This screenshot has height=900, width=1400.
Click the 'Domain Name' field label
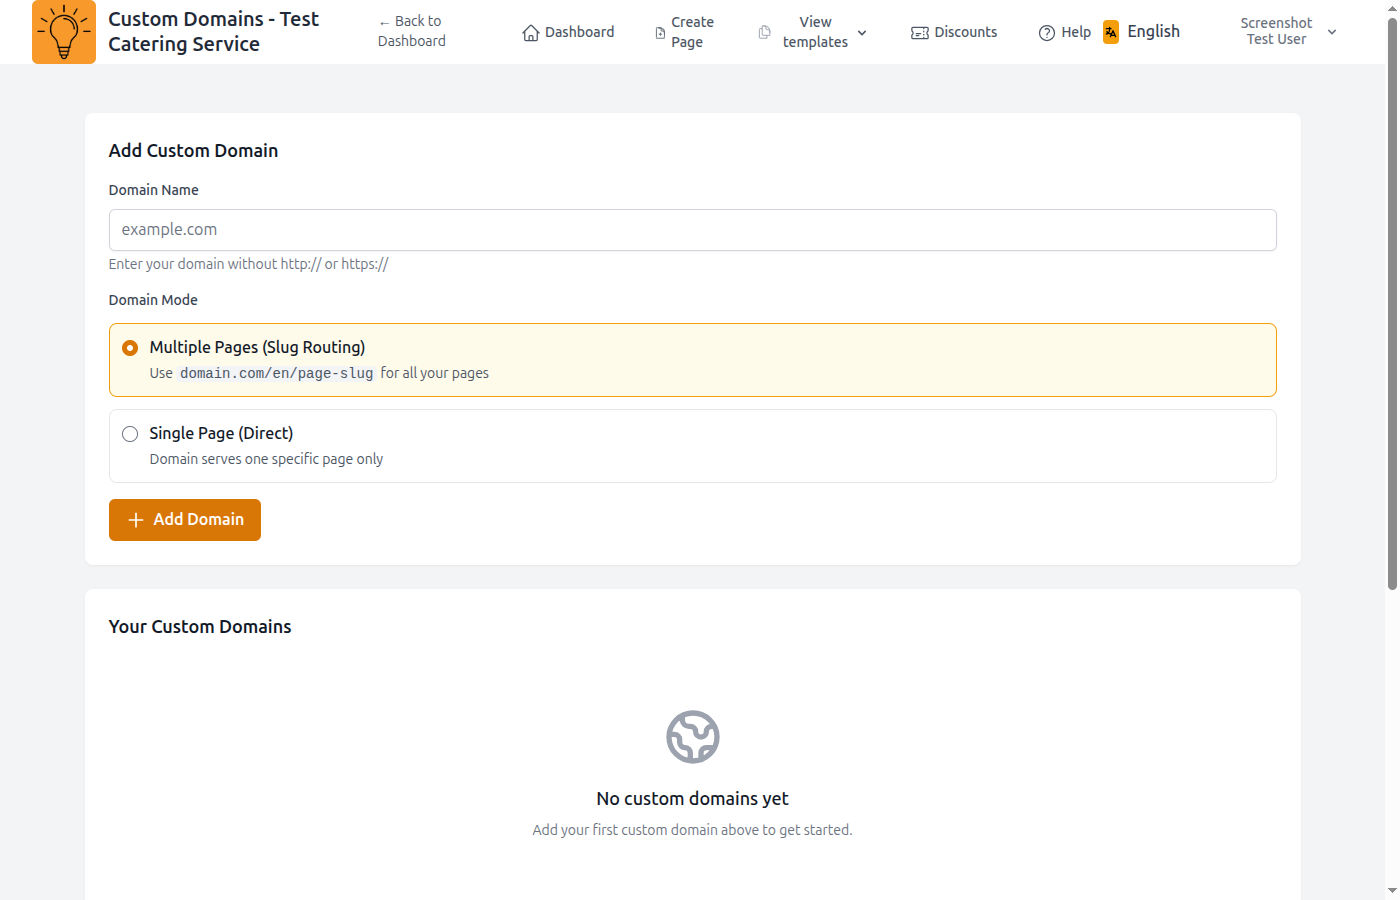[x=154, y=190]
